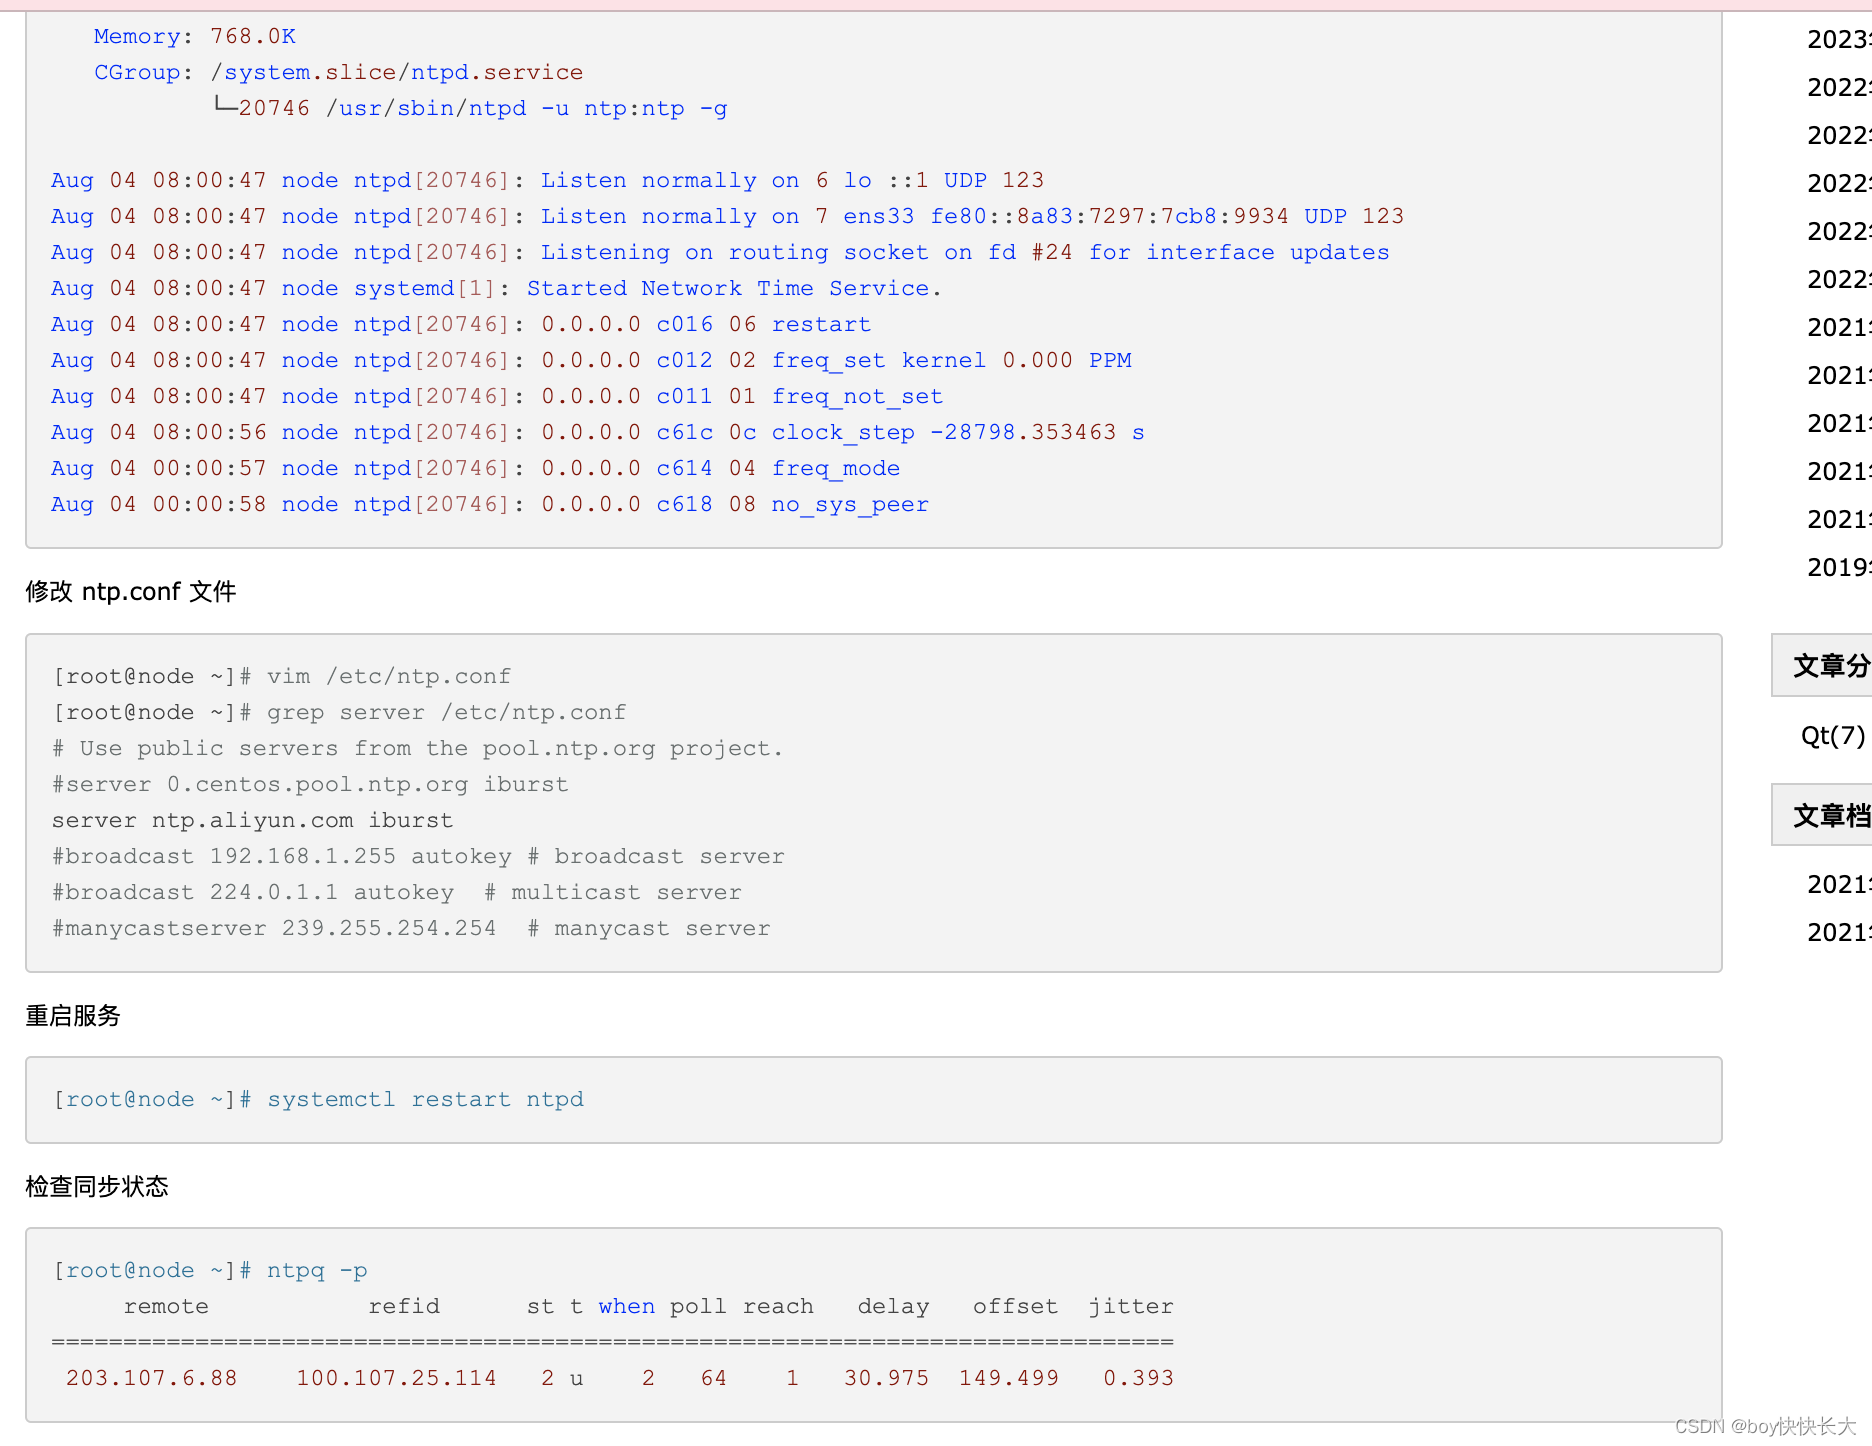Click log line 'c011 01 freq_not_set'
1872x1446 pixels.
[497, 397]
